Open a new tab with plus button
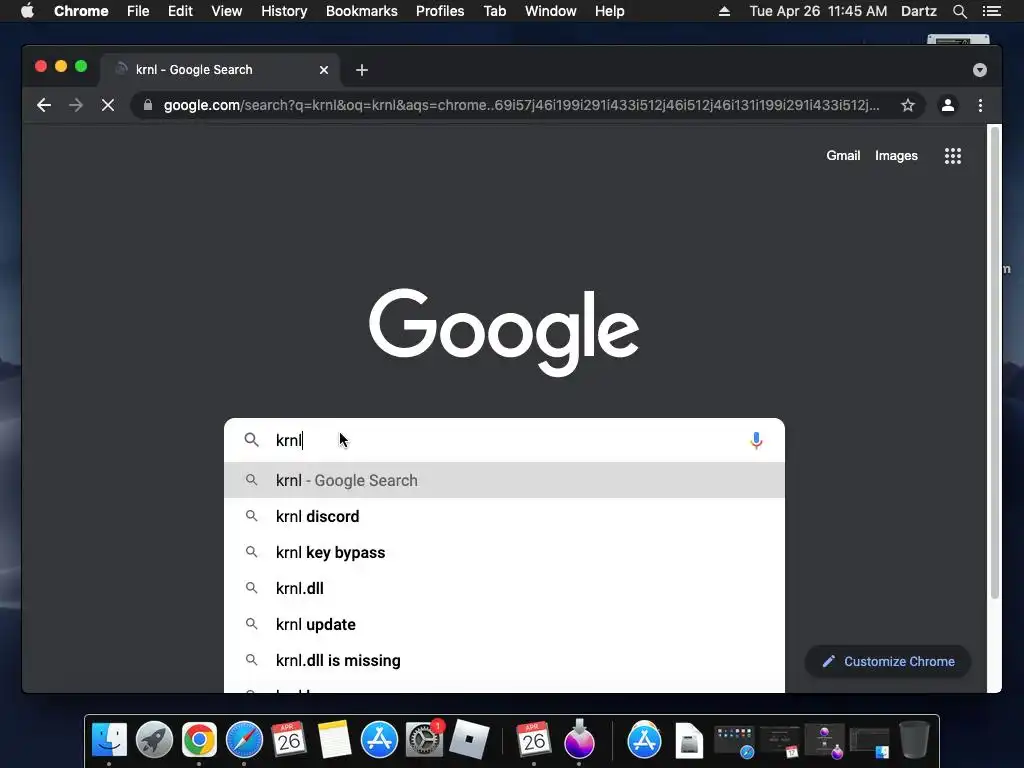 coord(362,70)
